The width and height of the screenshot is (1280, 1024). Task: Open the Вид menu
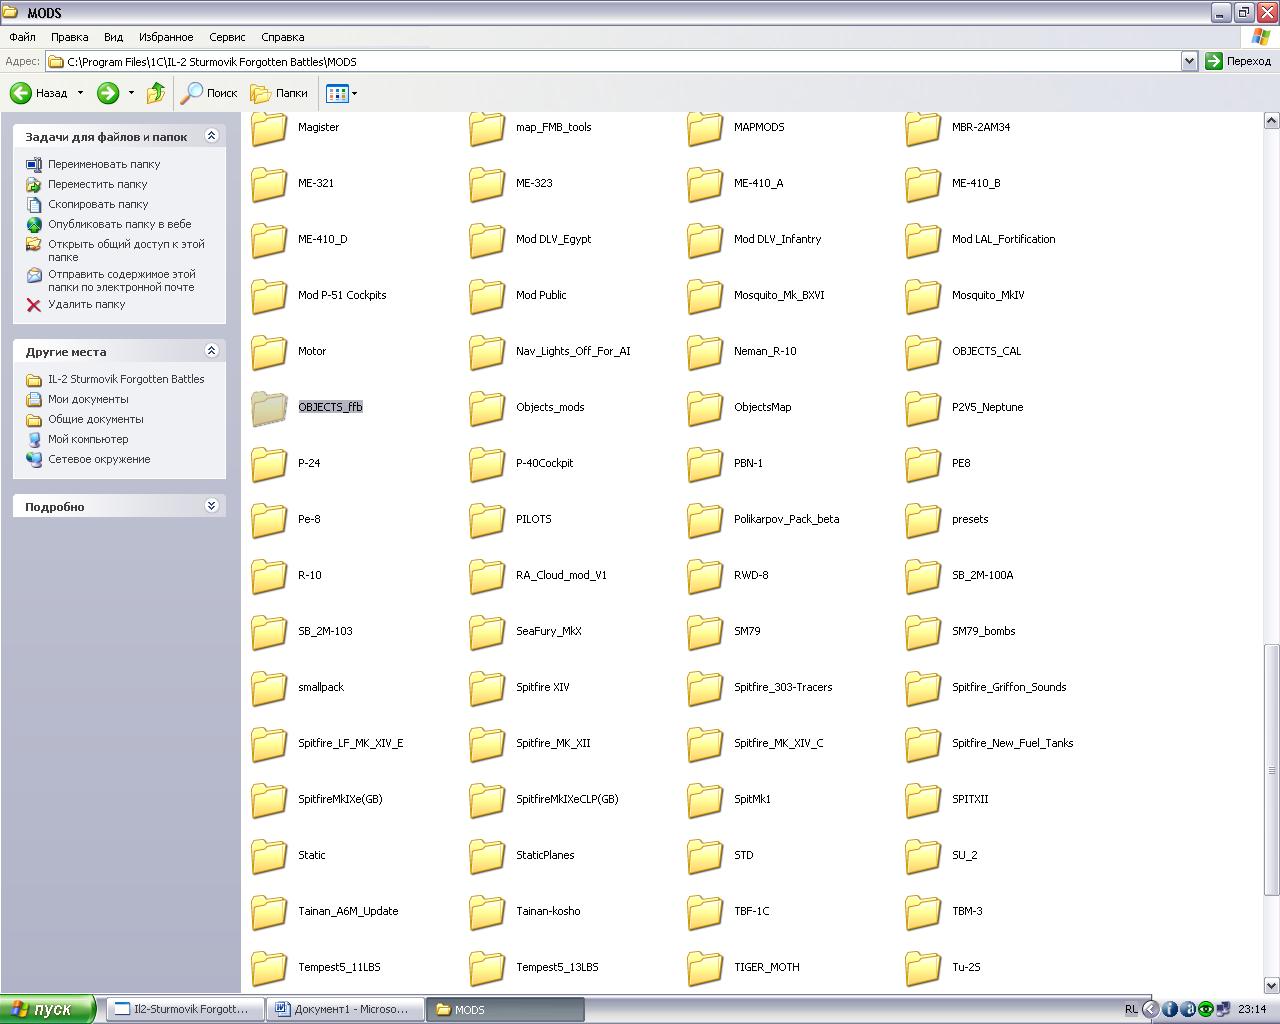coord(114,37)
